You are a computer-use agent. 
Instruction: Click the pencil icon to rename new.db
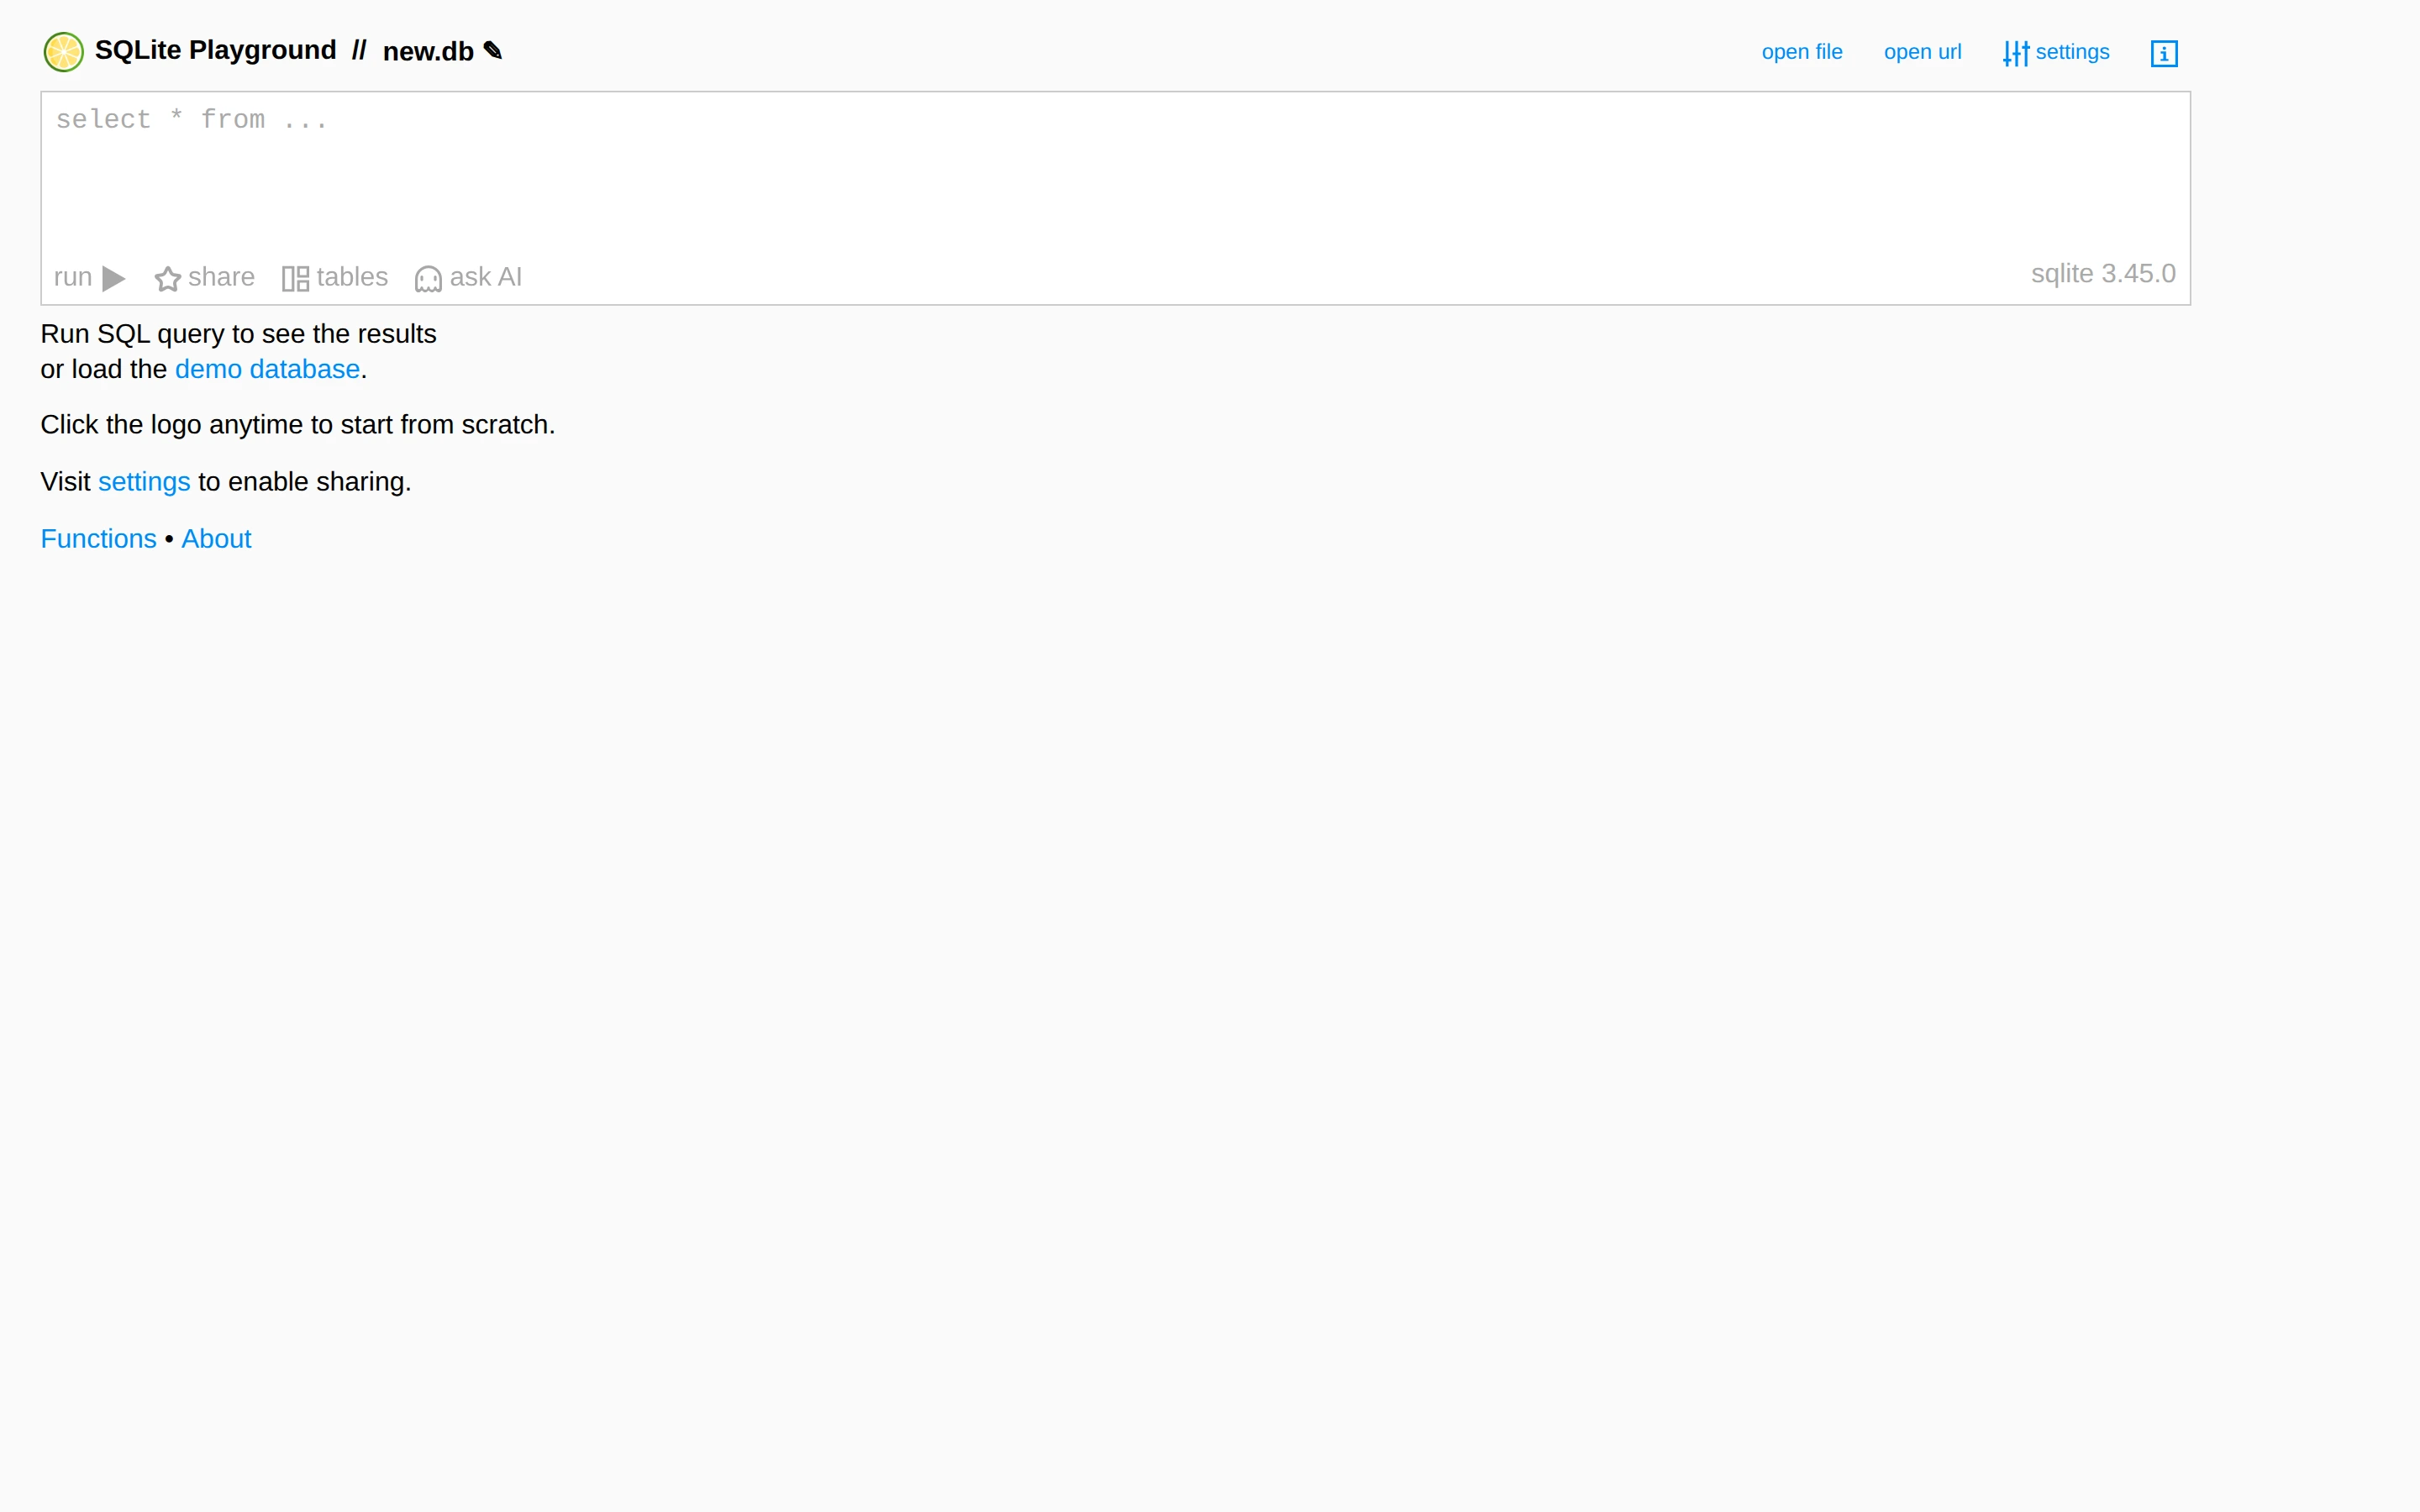click(x=493, y=50)
